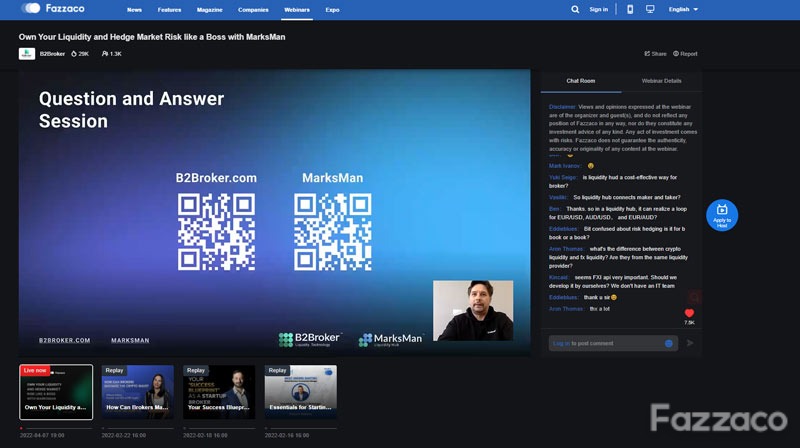Viewport: 800px width, 448px height.
Task: Click the 1.3K viewers icon
Action: [105, 54]
